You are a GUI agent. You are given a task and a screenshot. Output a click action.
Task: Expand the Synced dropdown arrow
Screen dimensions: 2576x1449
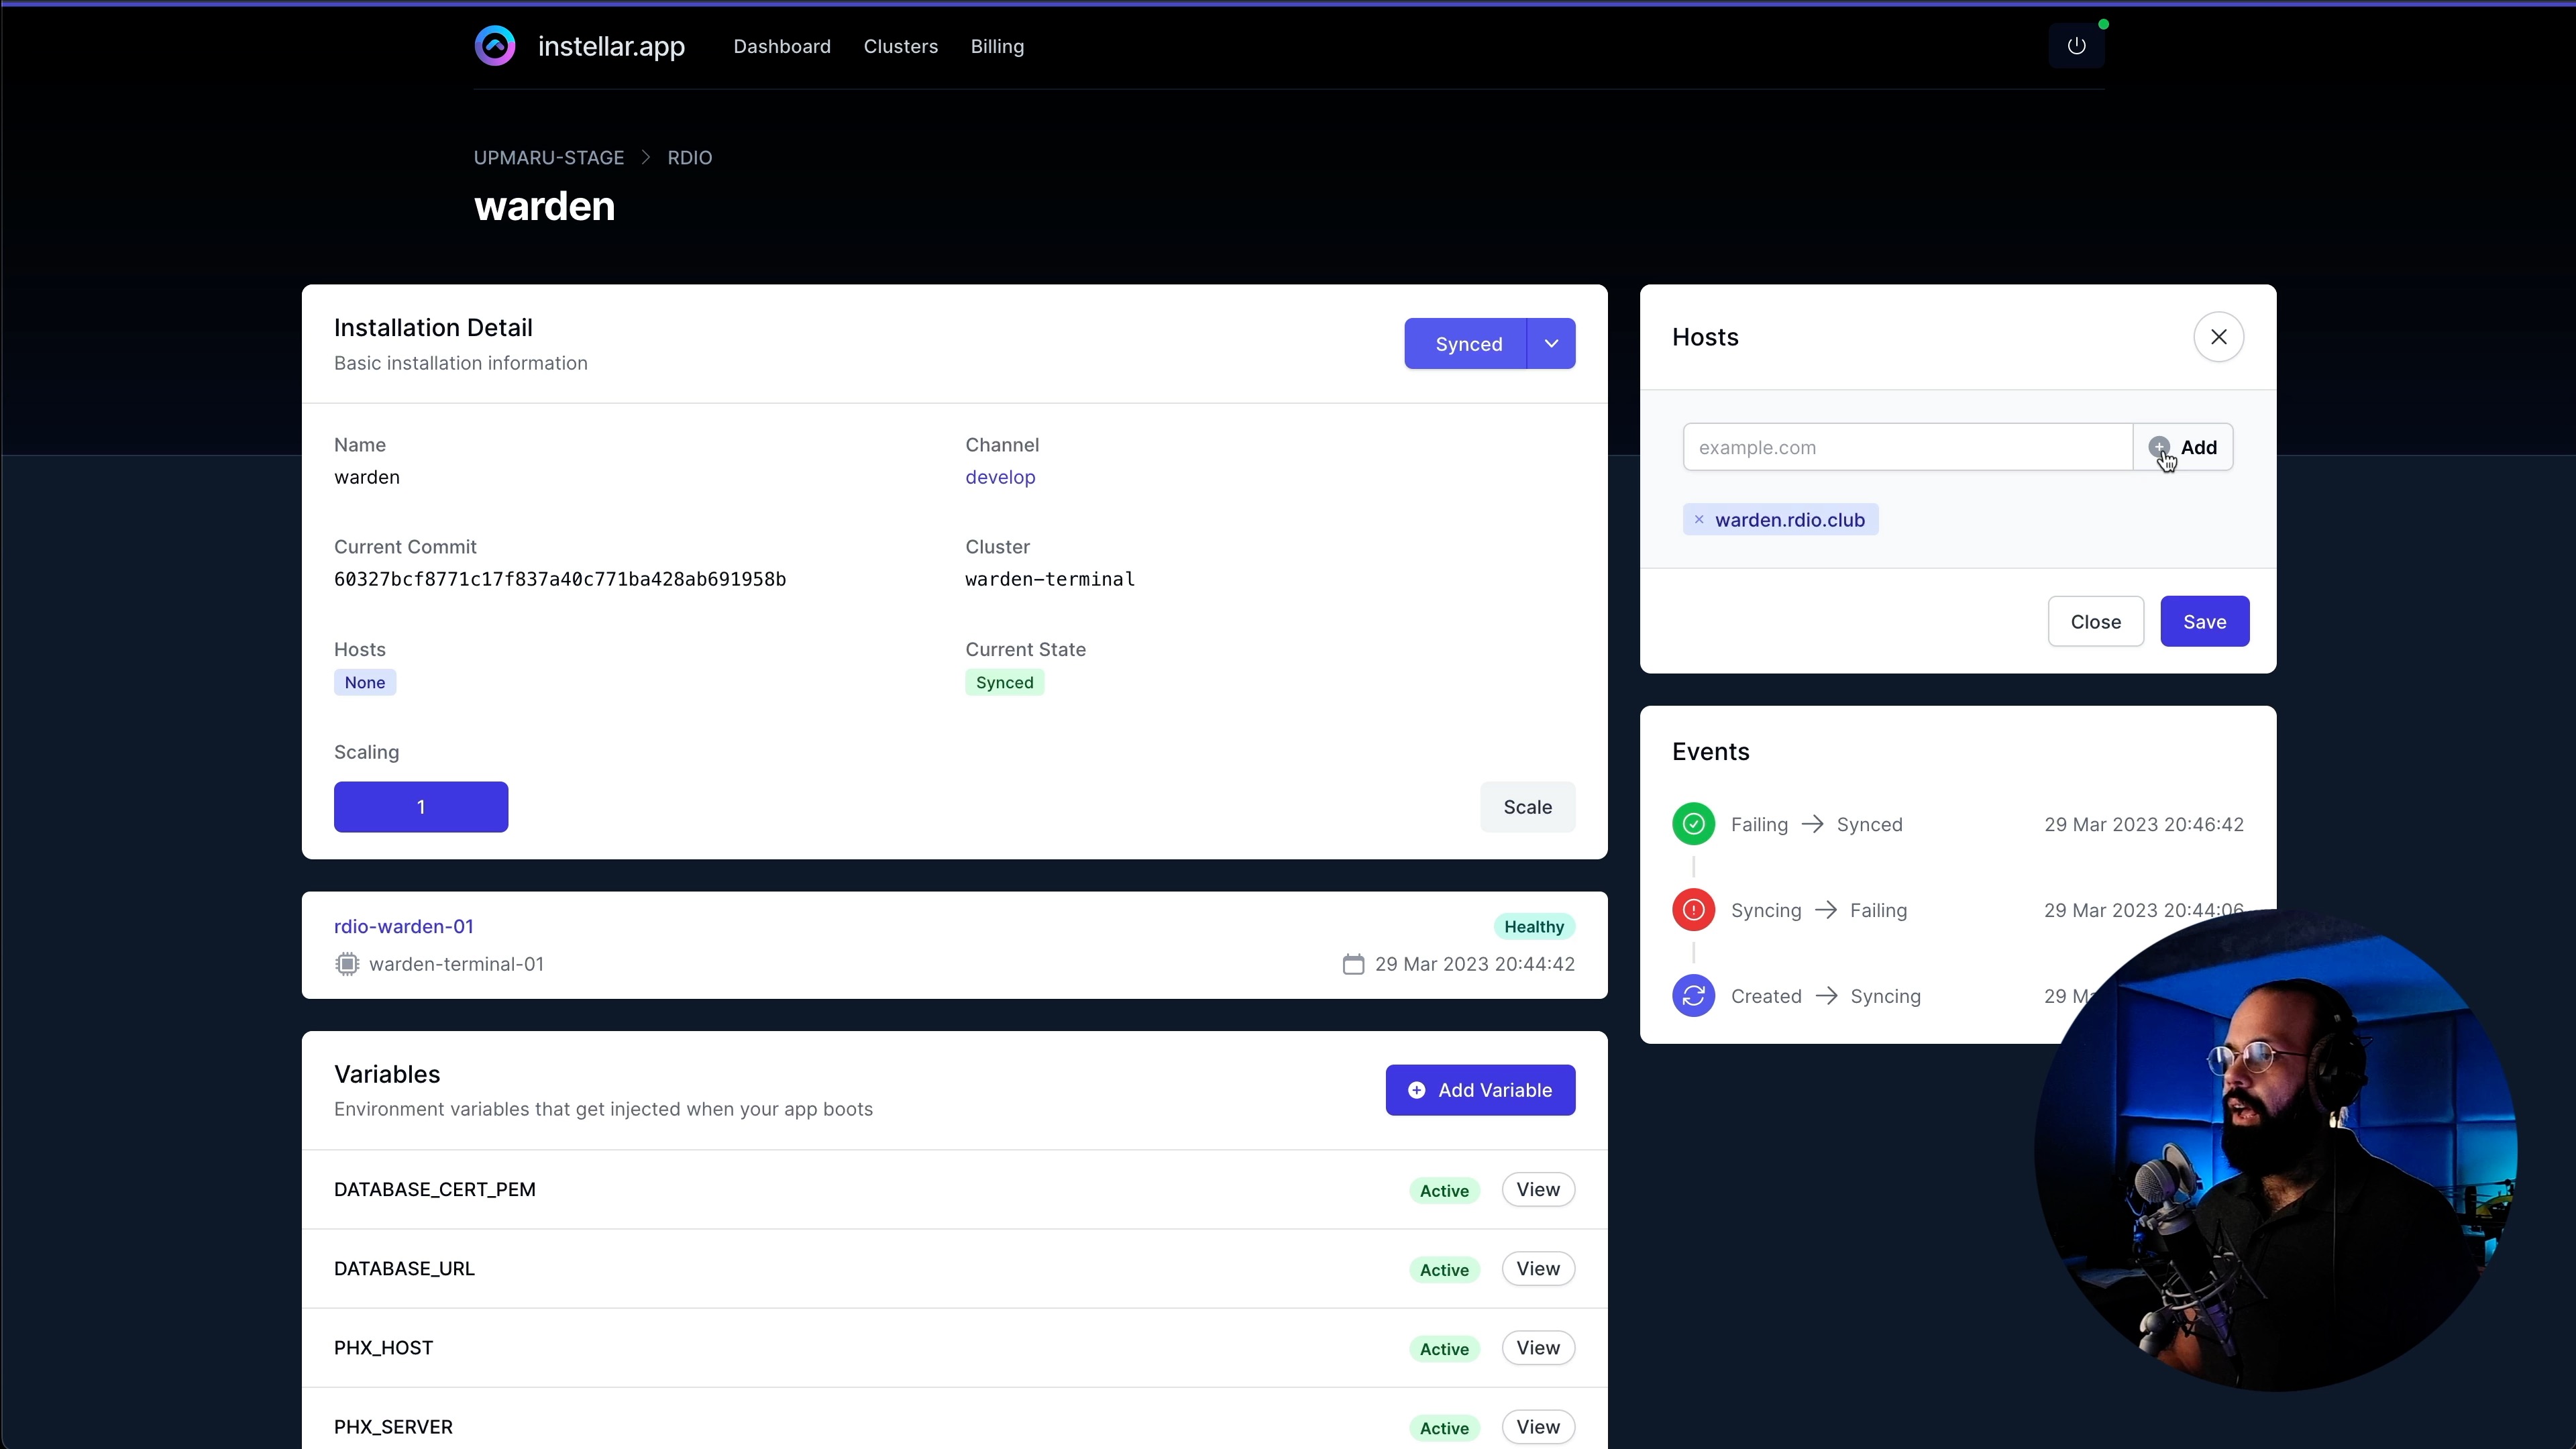pos(1551,344)
